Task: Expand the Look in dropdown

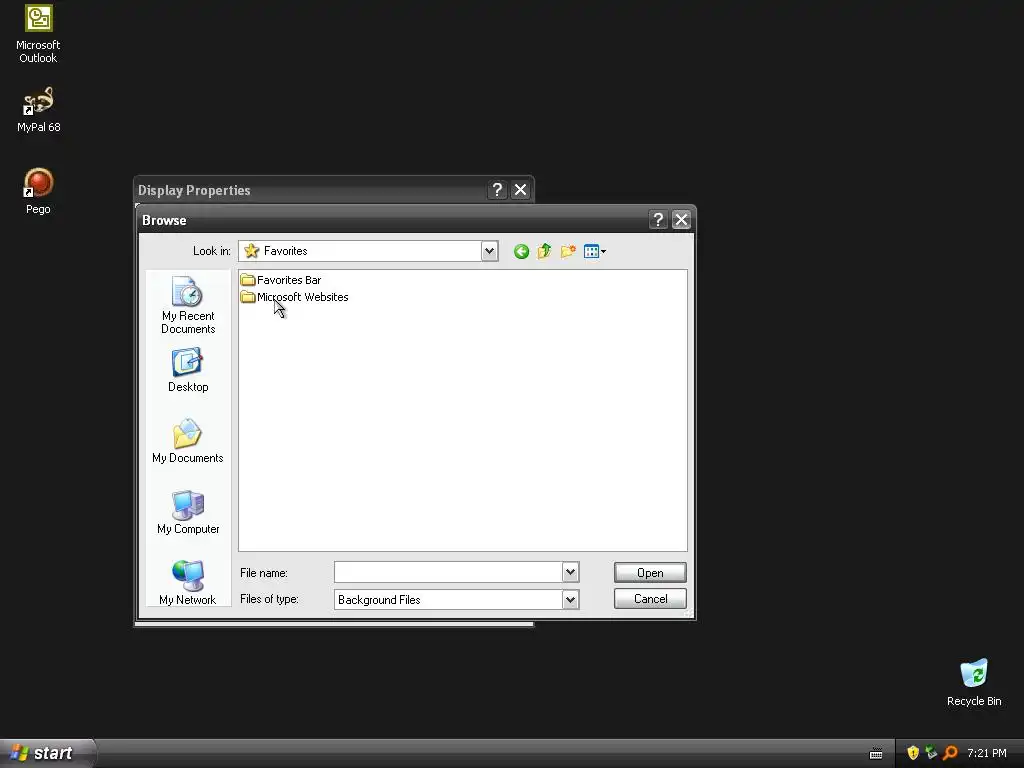Action: [x=489, y=251]
